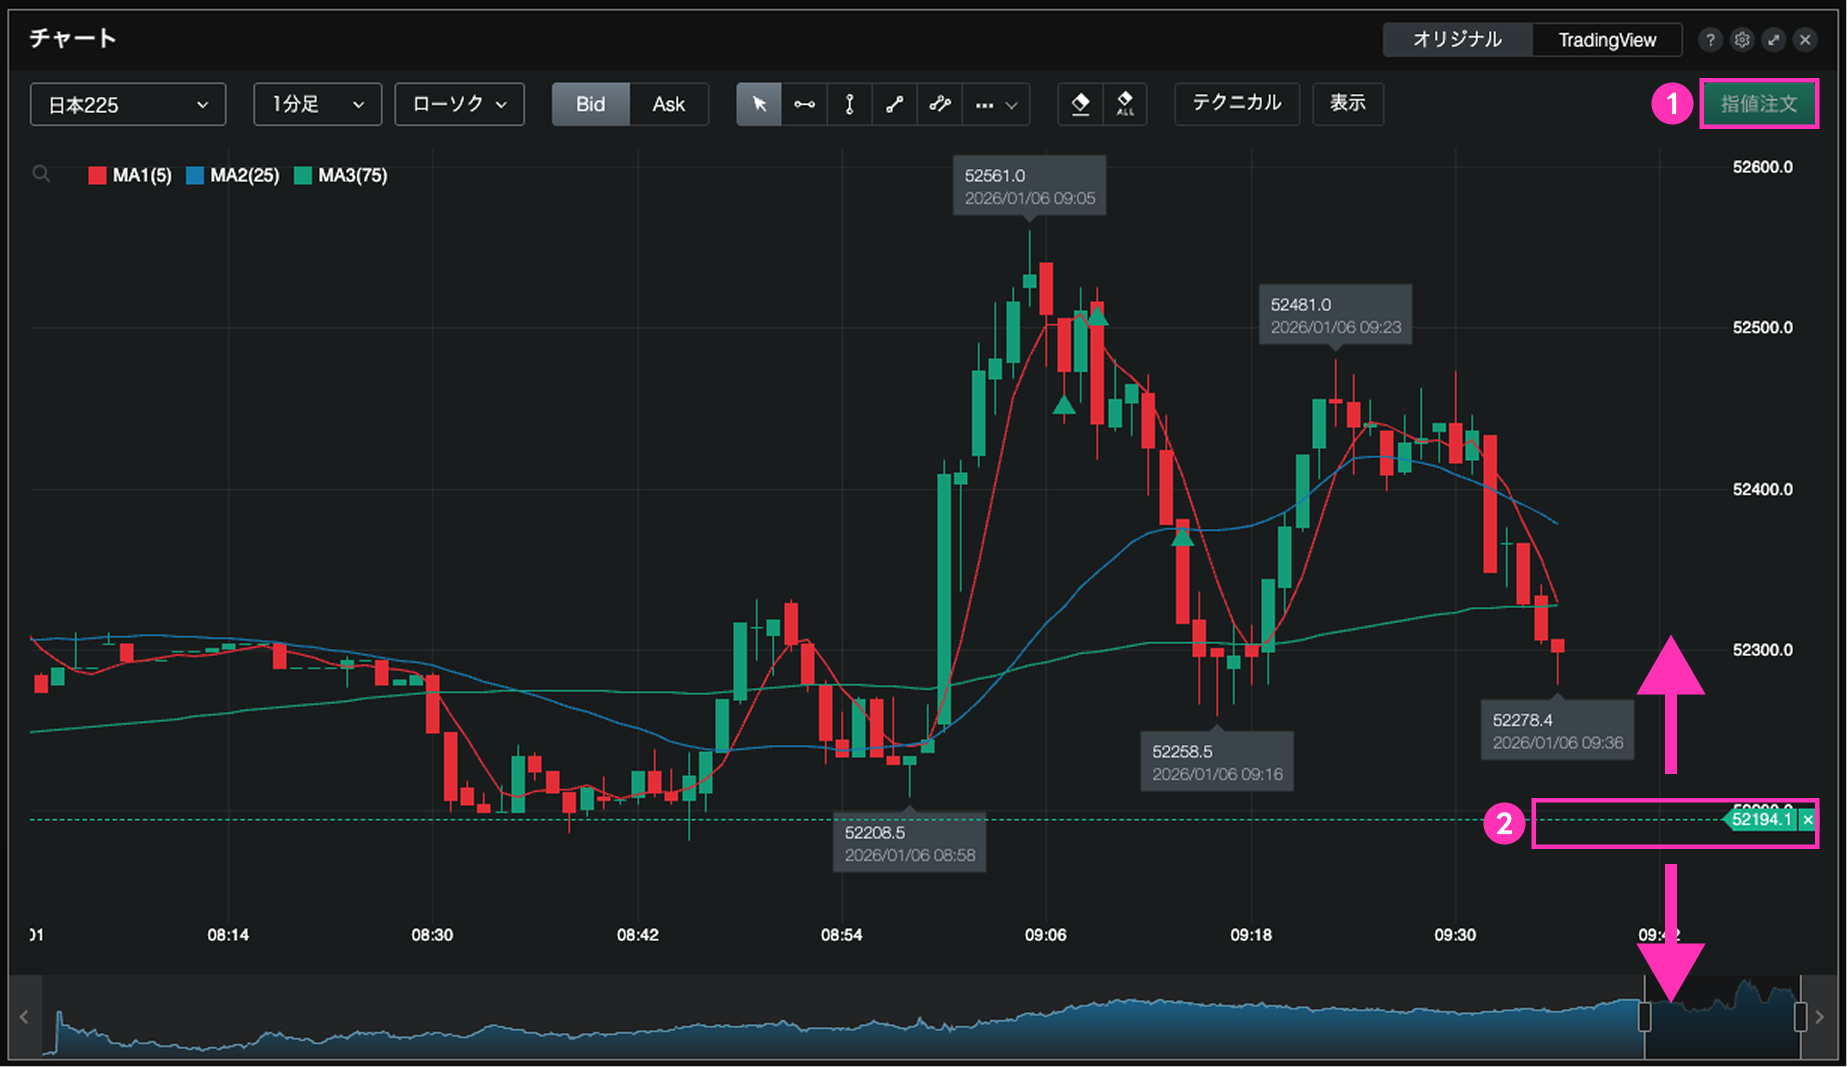
Task: Open chart help question mark icon
Action: click(1710, 40)
